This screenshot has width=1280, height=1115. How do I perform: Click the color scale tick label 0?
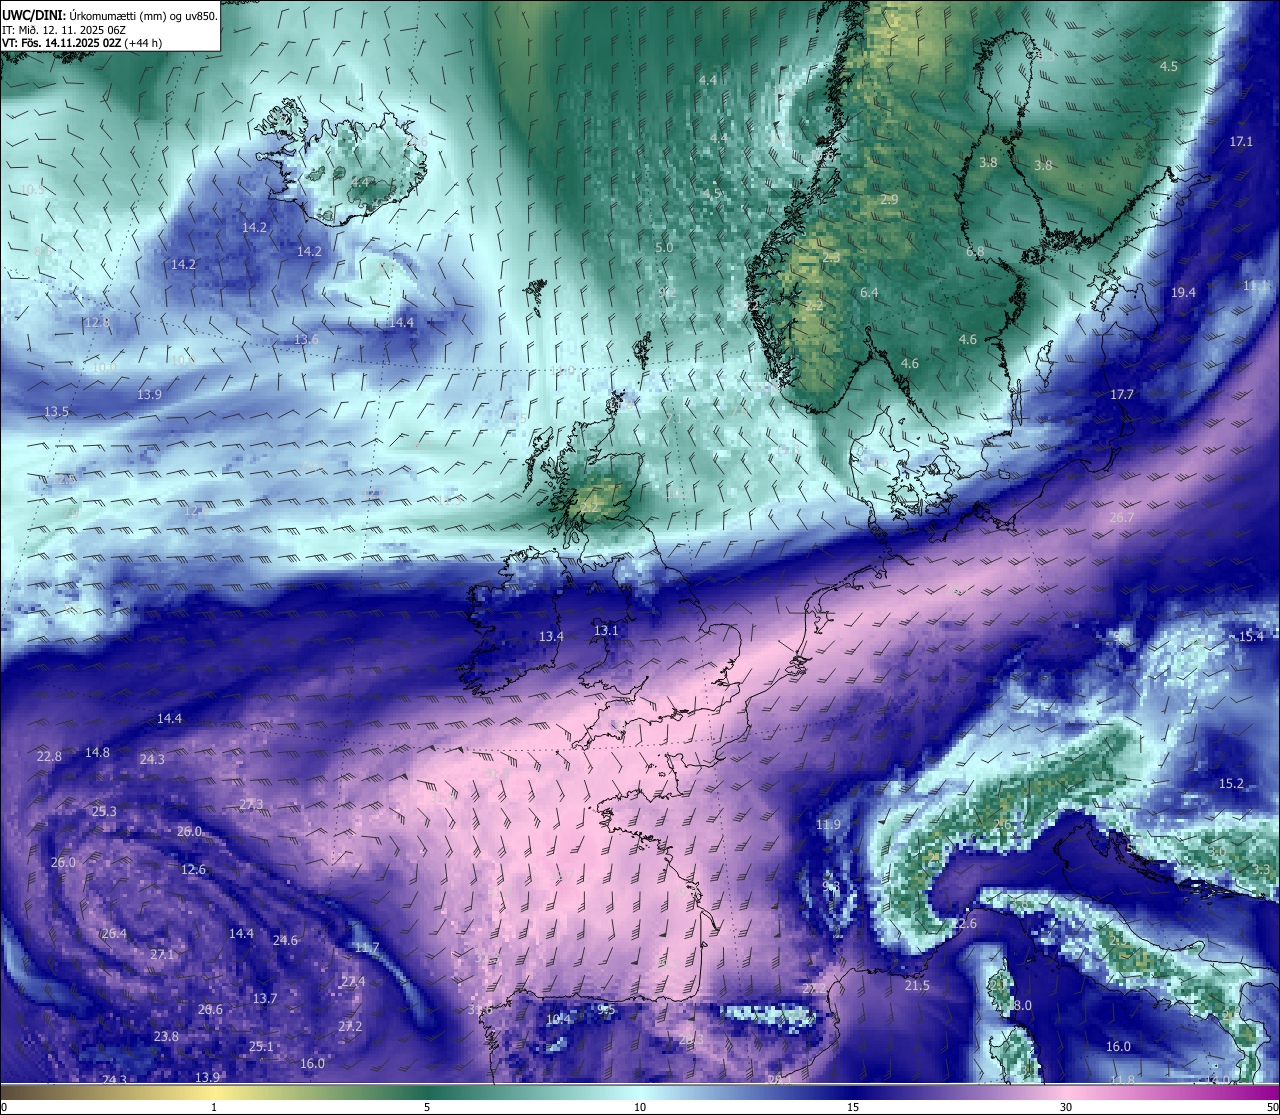(x=4, y=1107)
